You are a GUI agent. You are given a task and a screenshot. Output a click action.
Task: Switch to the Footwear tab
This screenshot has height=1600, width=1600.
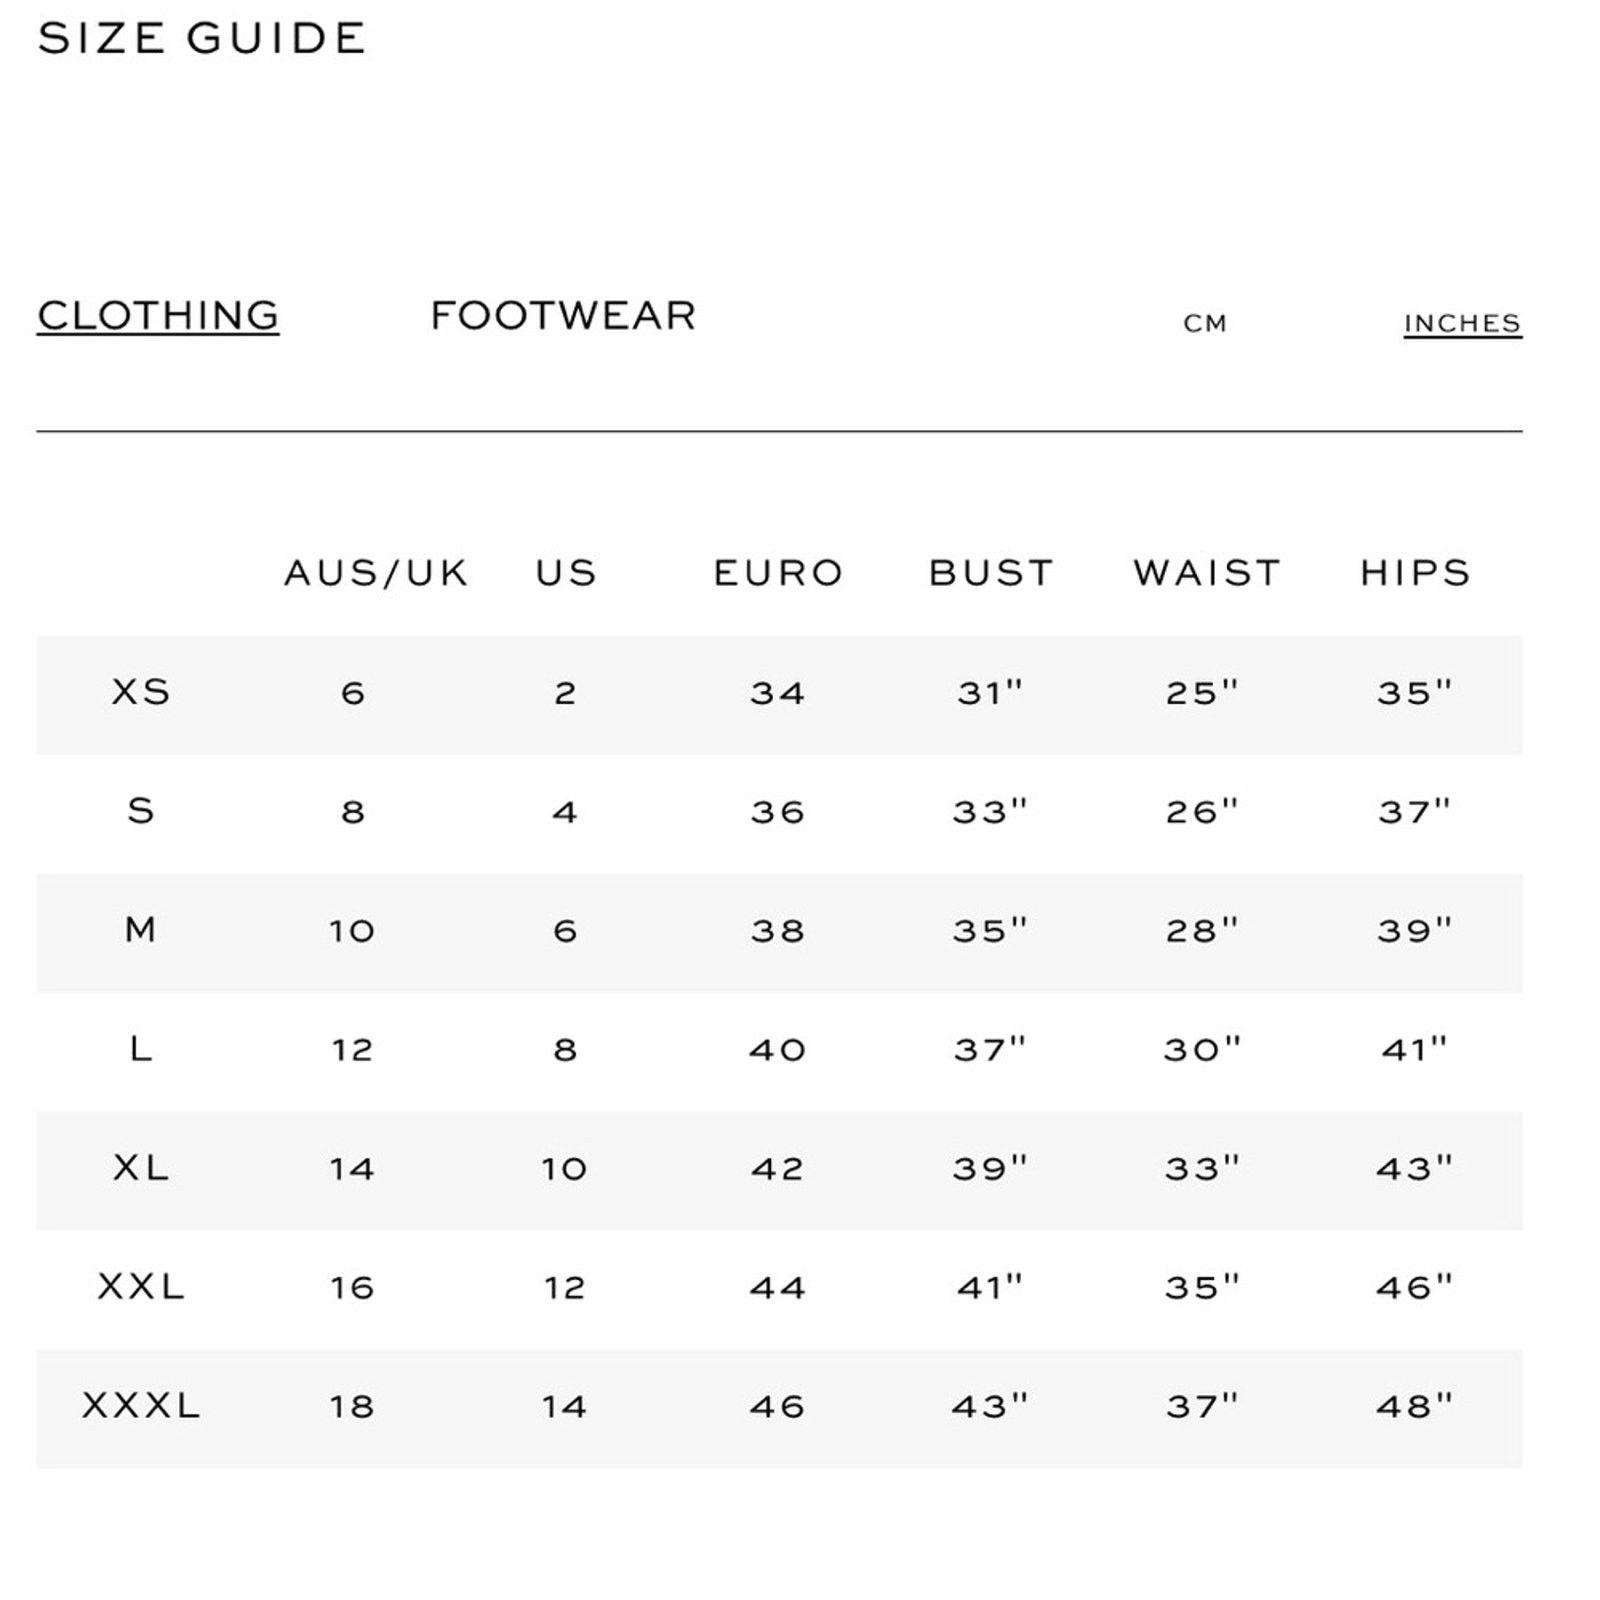[x=563, y=316]
